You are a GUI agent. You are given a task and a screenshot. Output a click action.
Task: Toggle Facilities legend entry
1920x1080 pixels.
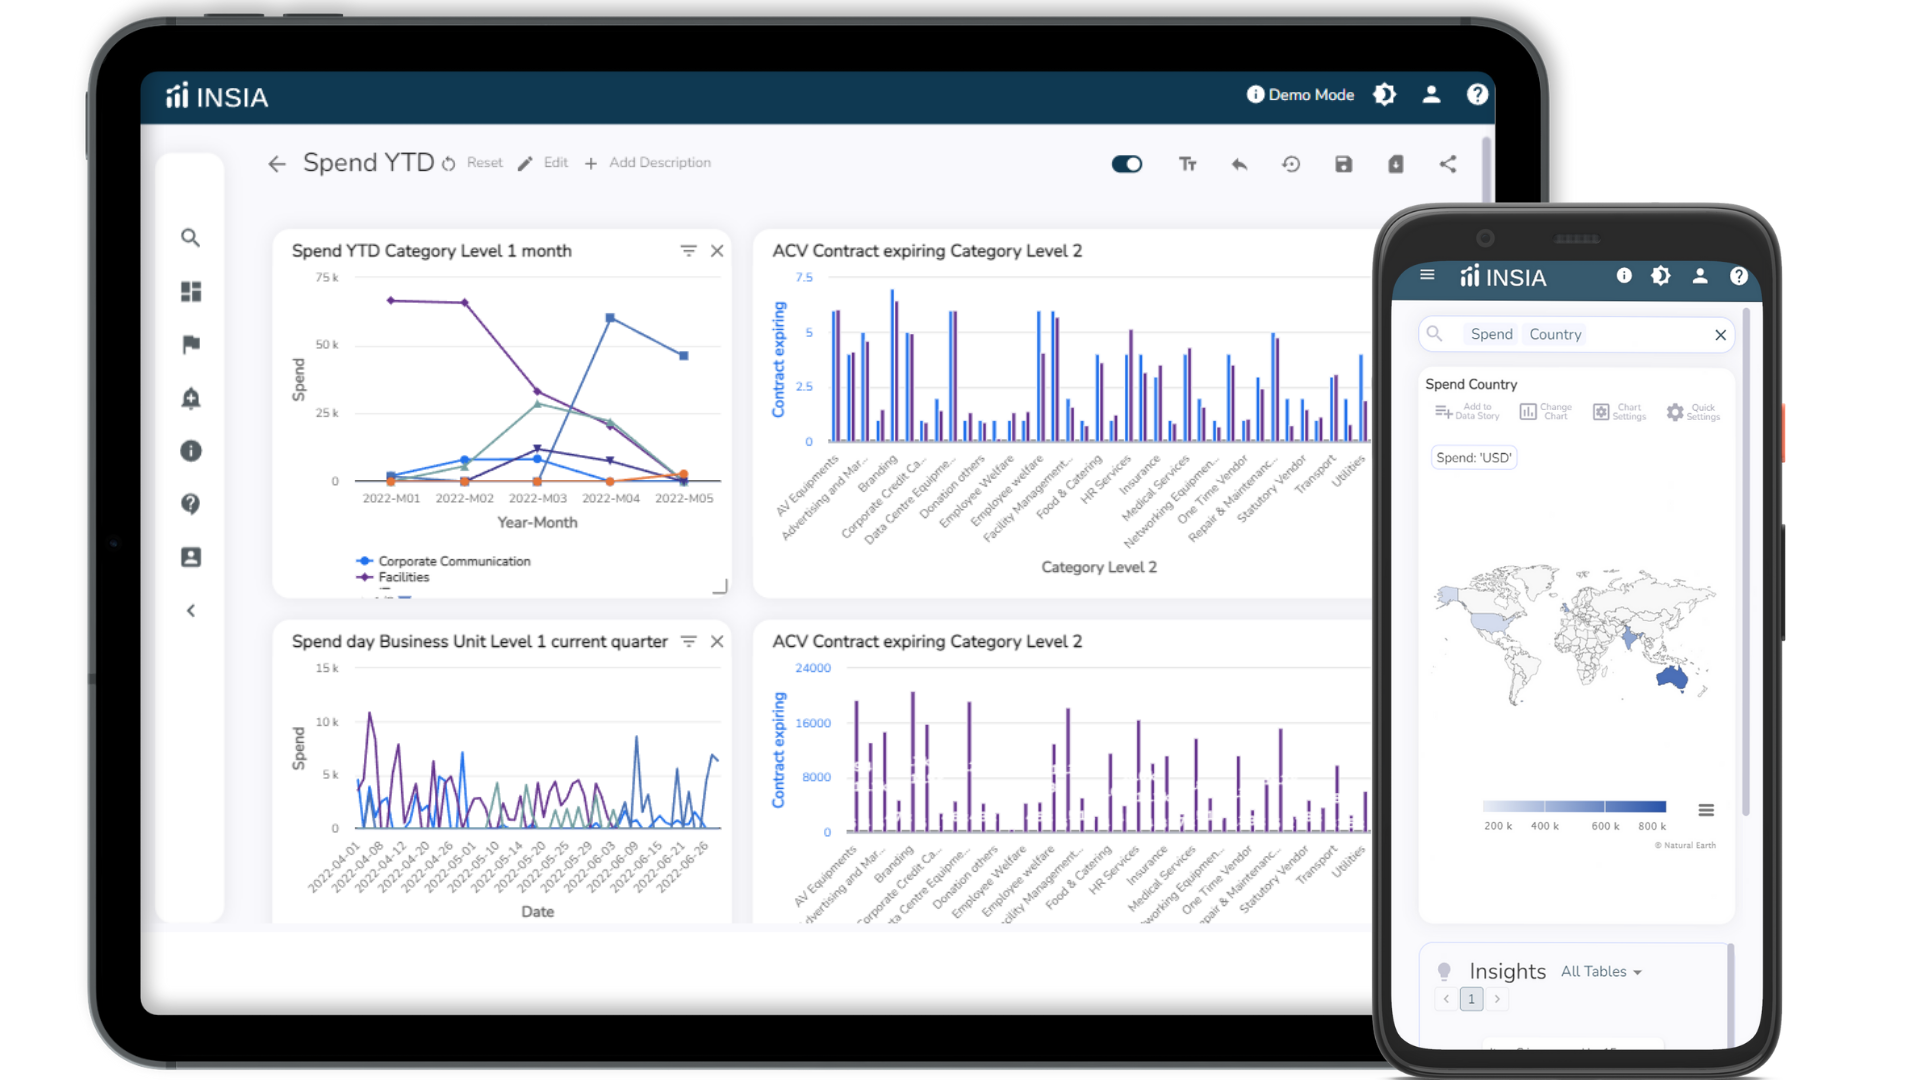tap(393, 577)
